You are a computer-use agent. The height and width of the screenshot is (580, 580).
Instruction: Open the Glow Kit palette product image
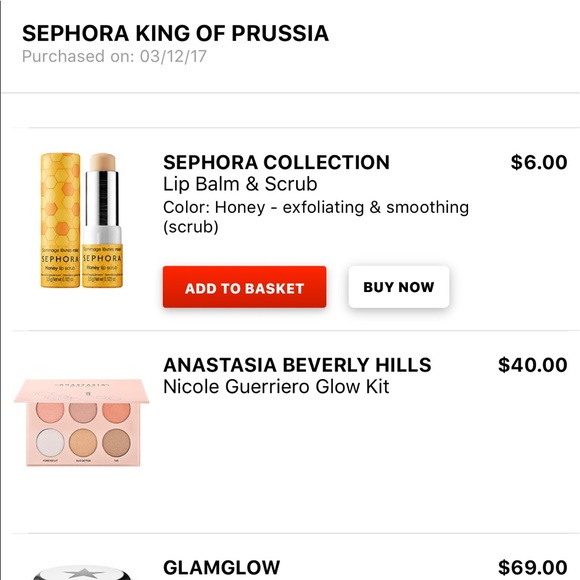(x=82, y=422)
